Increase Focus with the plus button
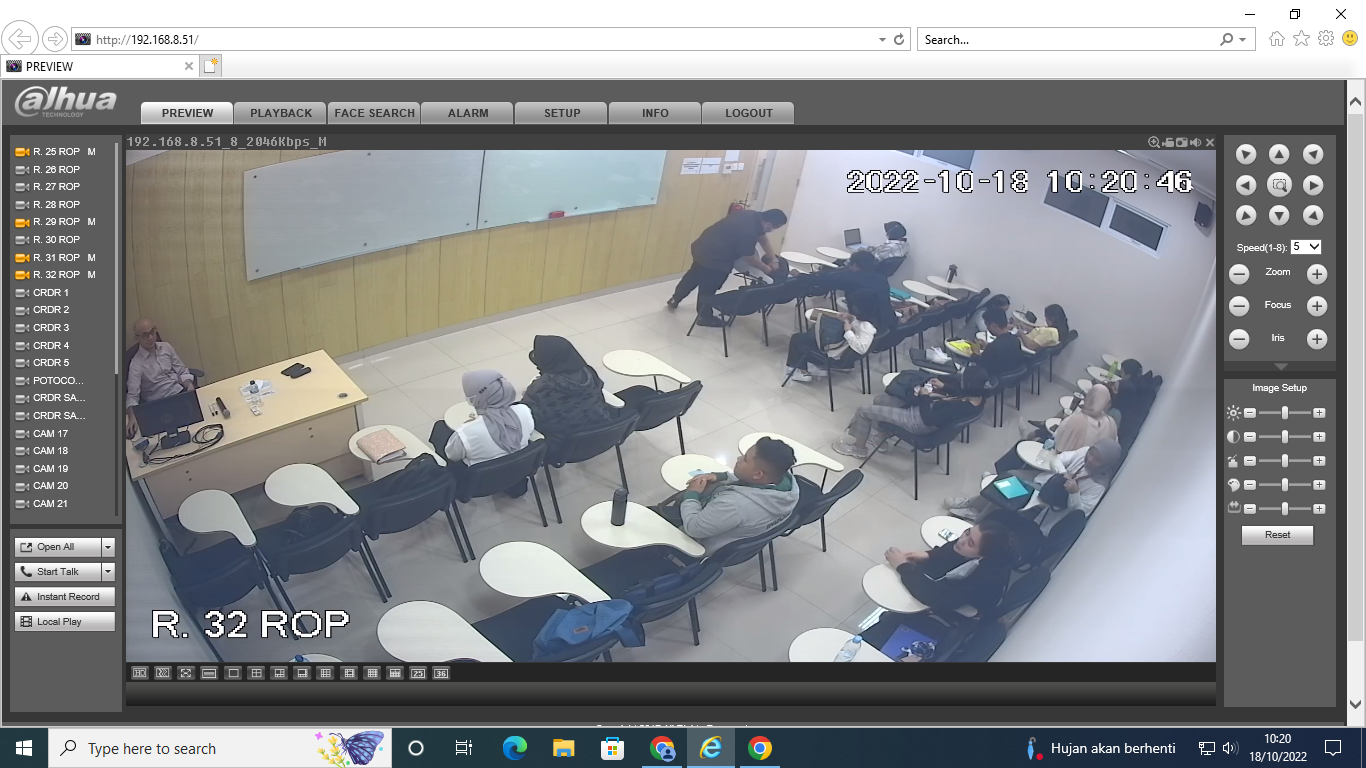Screen dimensions: 1366x768 coord(1317,306)
